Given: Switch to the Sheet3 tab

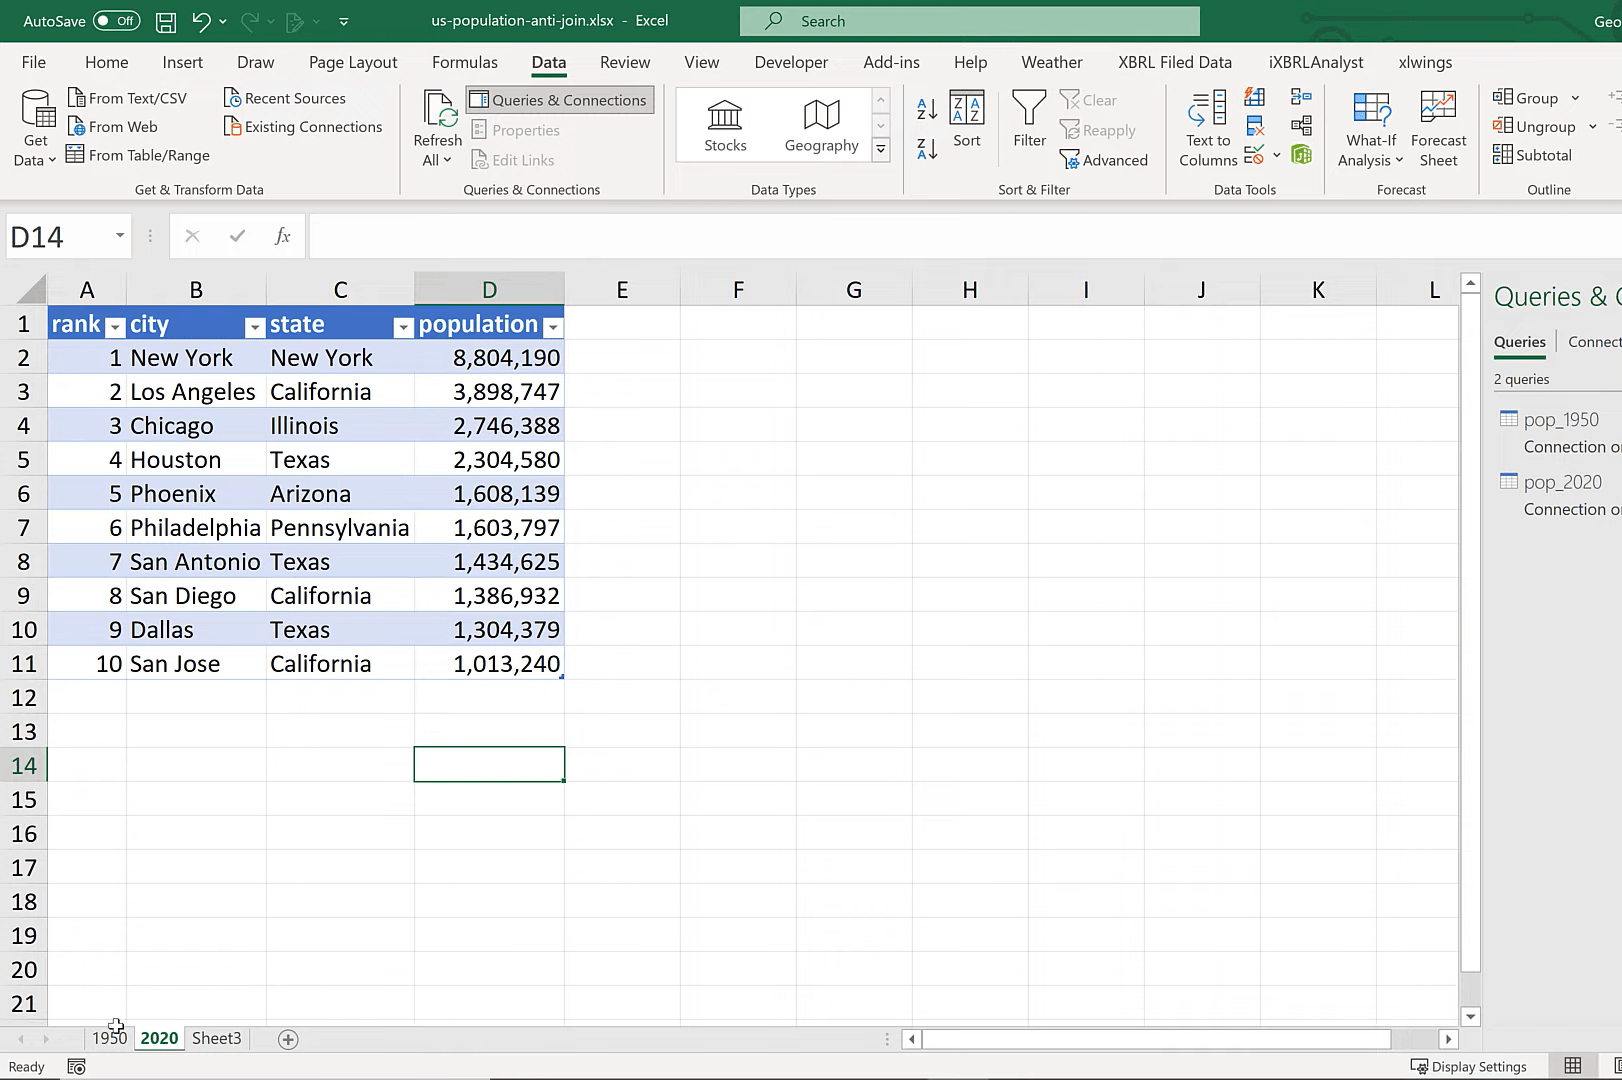Looking at the screenshot, I should coord(216,1038).
